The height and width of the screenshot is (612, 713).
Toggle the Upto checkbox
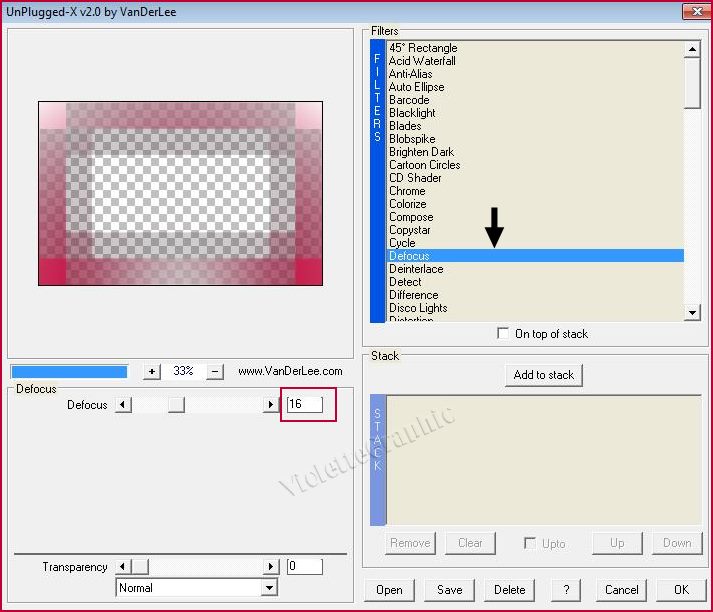[x=530, y=543]
